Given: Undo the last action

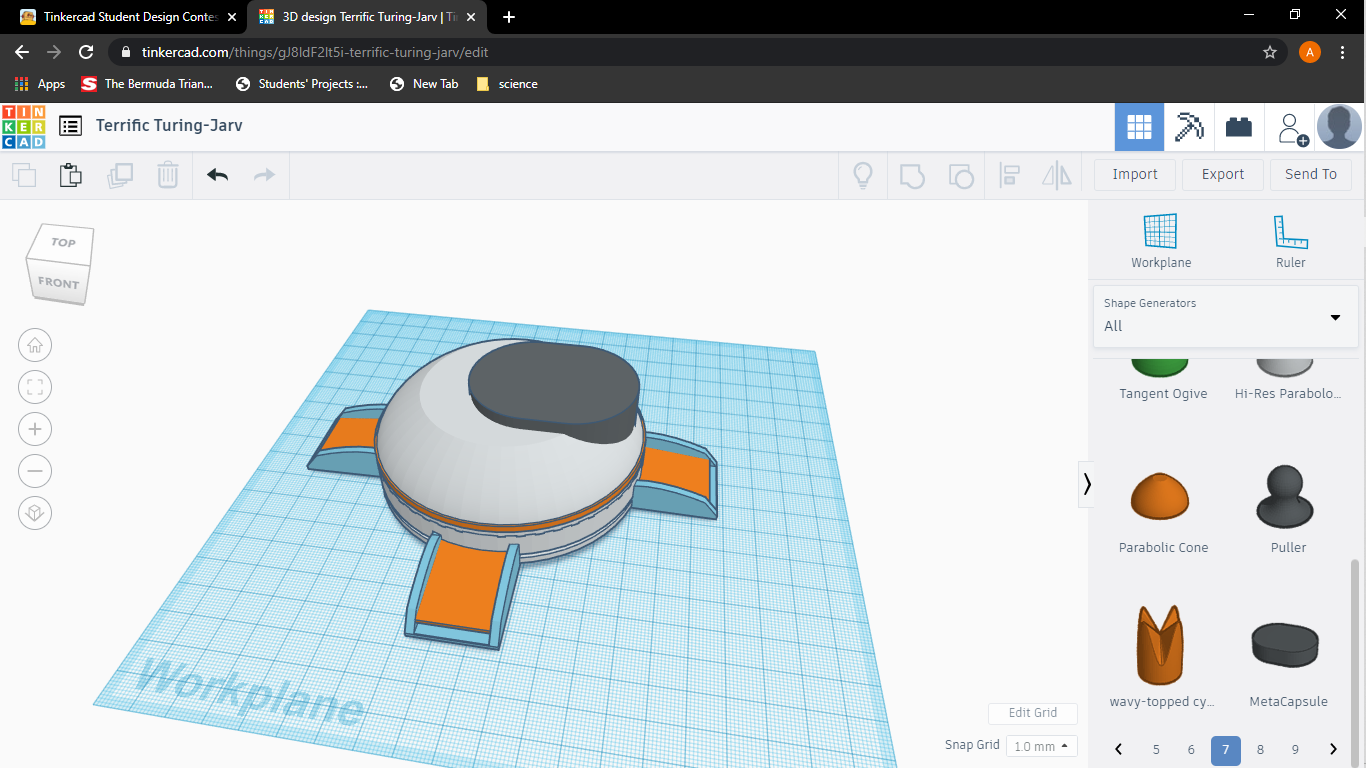Looking at the screenshot, I should 217,175.
